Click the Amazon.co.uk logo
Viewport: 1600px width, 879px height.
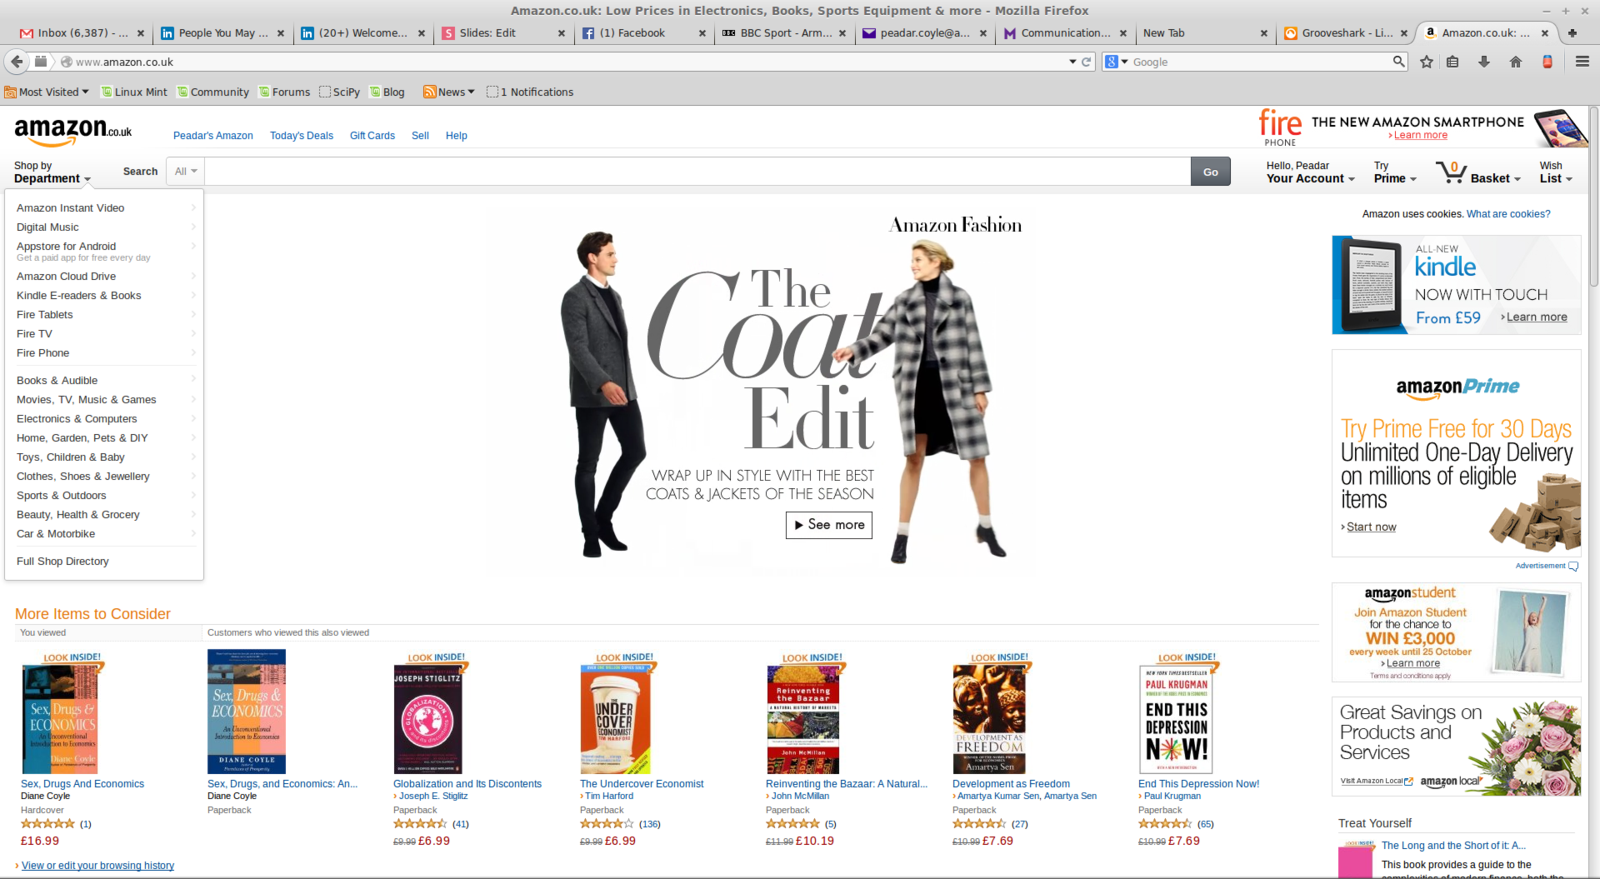pos(73,131)
